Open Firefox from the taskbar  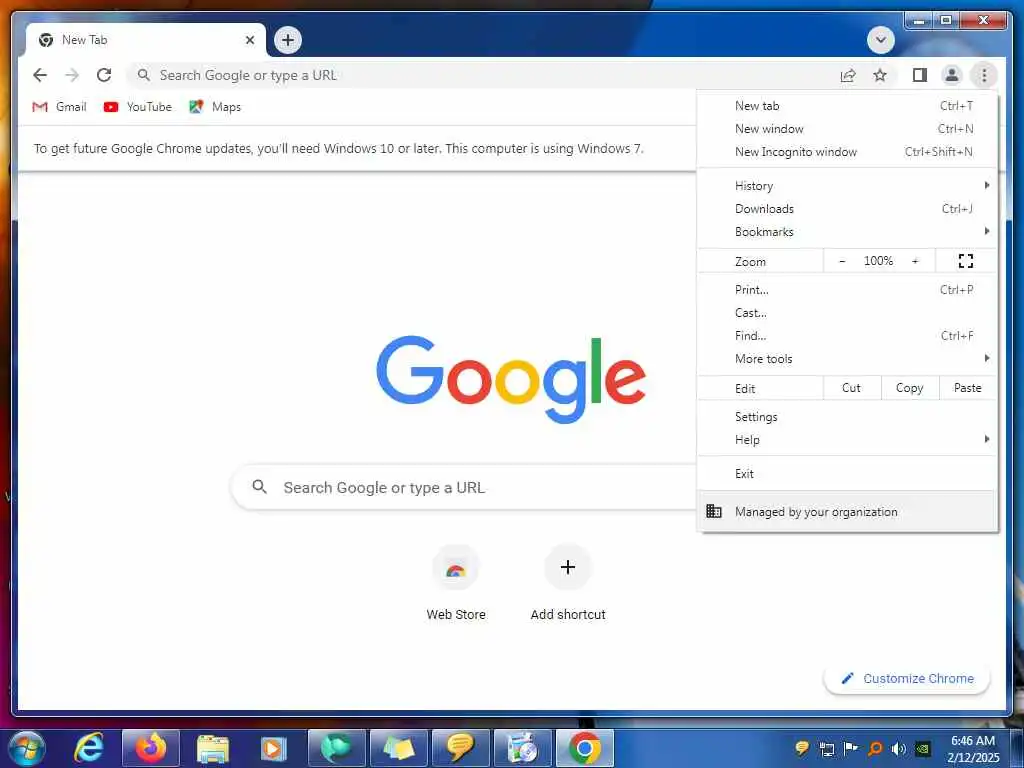151,748
